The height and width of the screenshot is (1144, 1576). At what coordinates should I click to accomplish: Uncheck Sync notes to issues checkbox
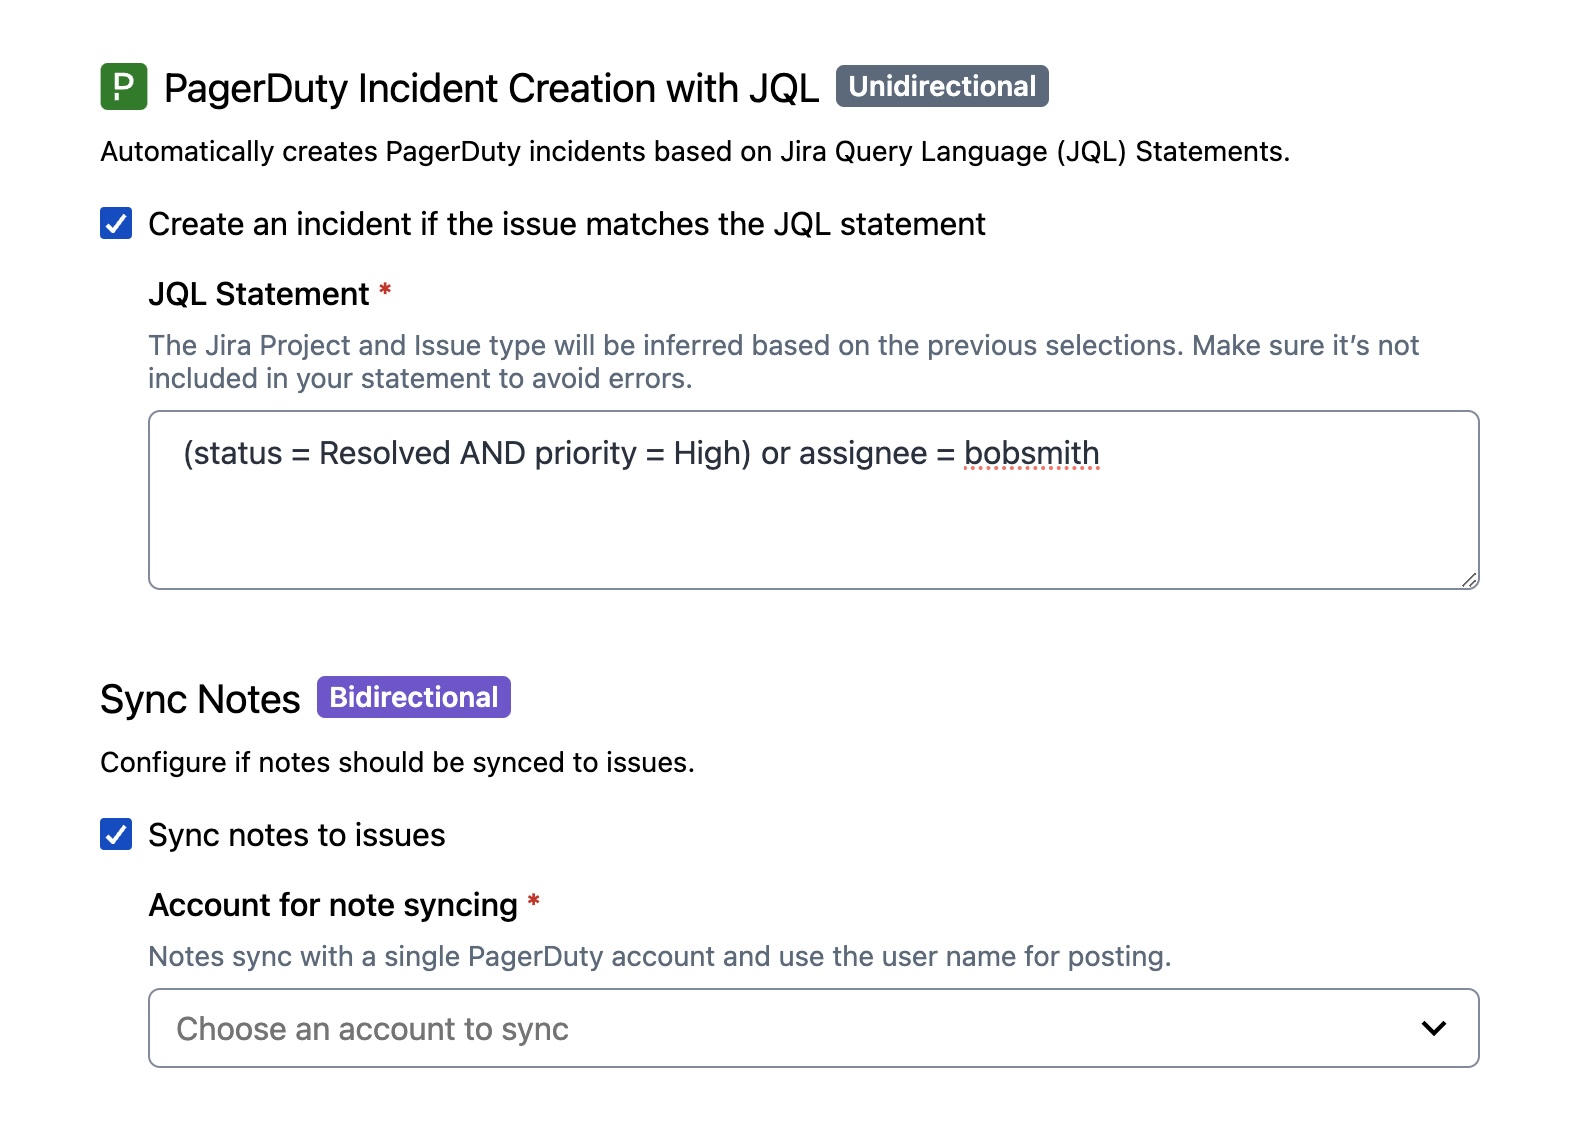click(116, 834)
